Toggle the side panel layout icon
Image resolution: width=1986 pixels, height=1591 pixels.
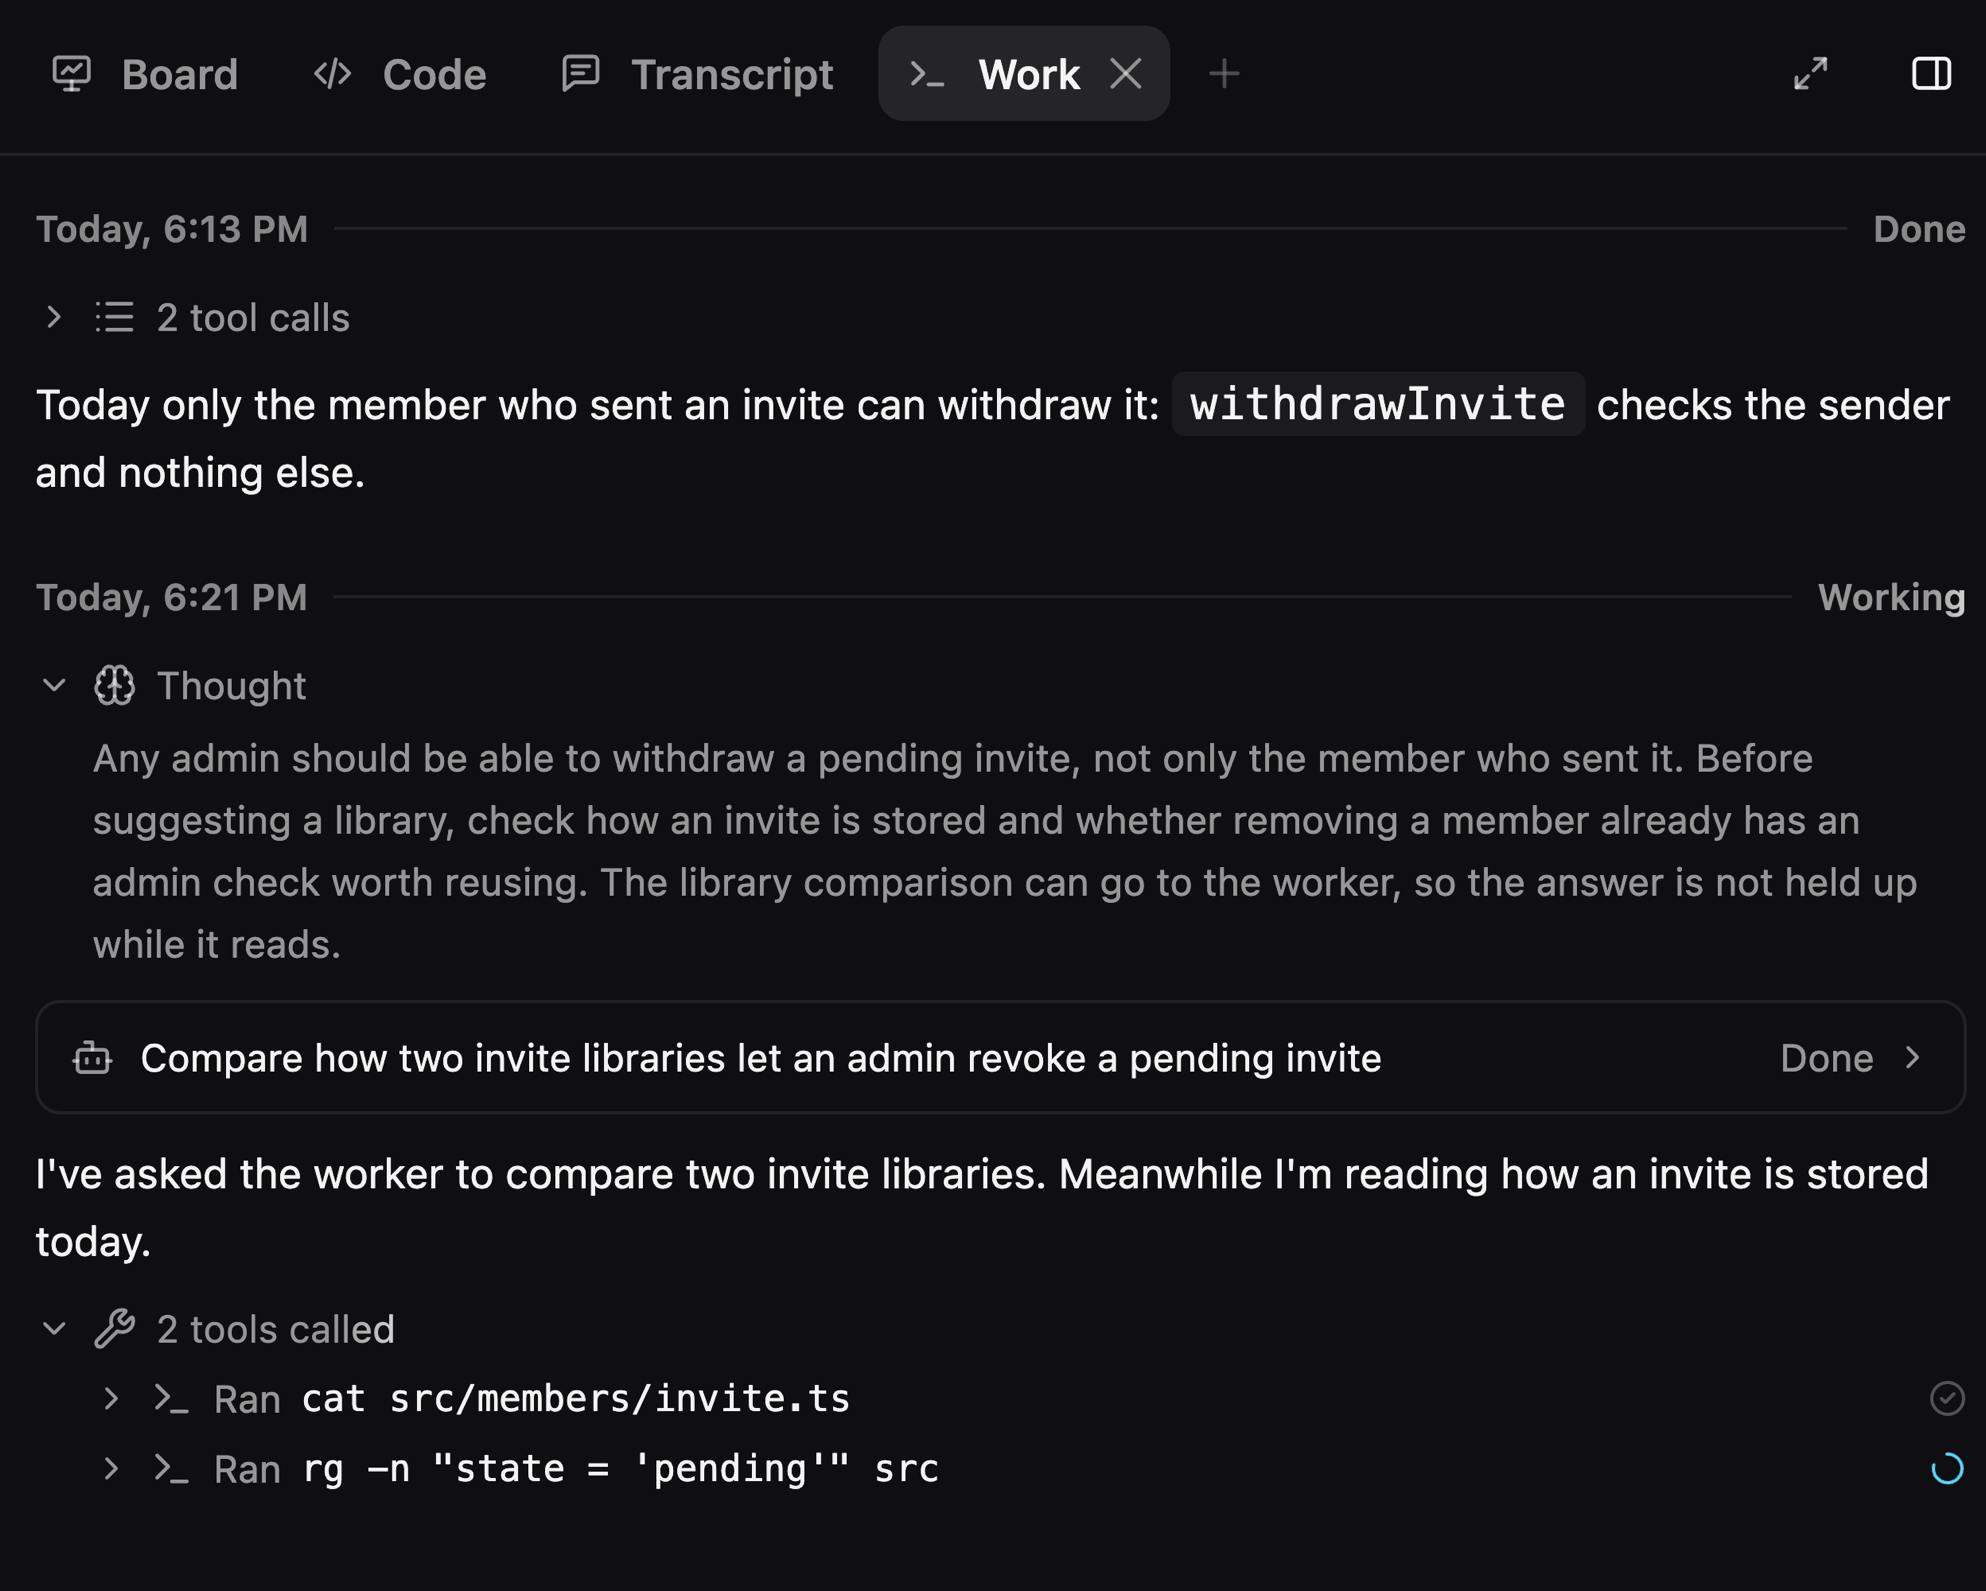click(1931, 74)
